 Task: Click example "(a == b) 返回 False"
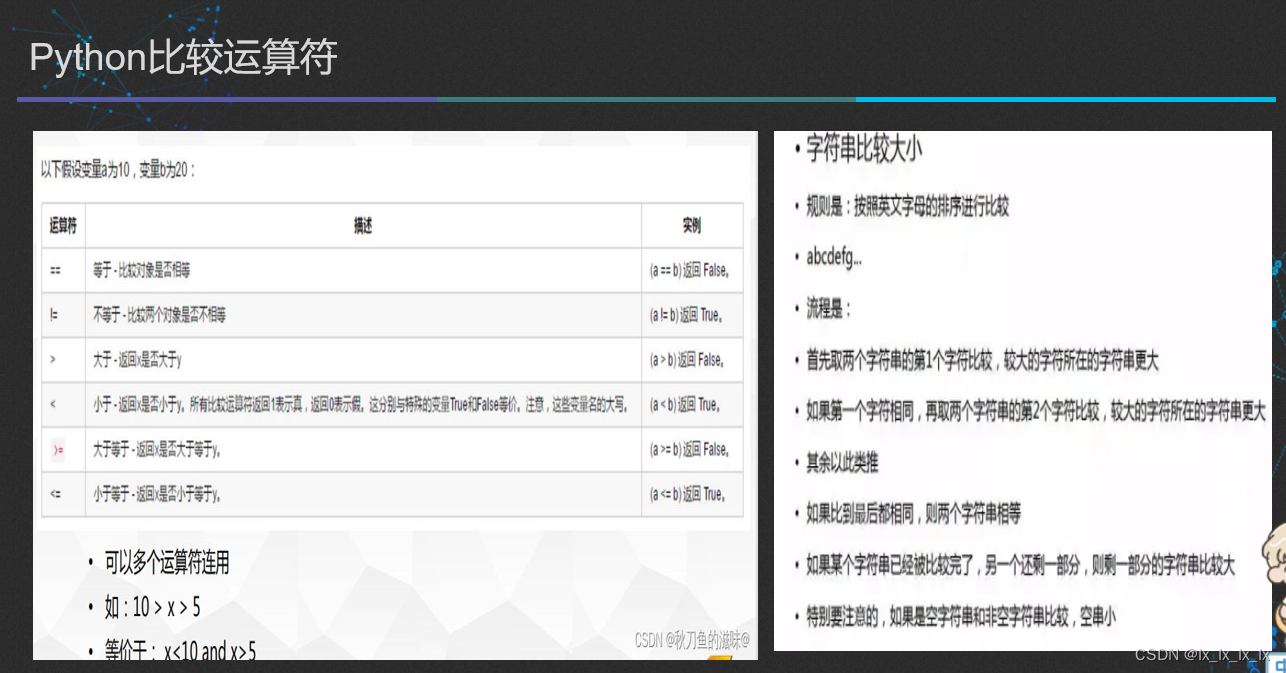tap(690, 271)
